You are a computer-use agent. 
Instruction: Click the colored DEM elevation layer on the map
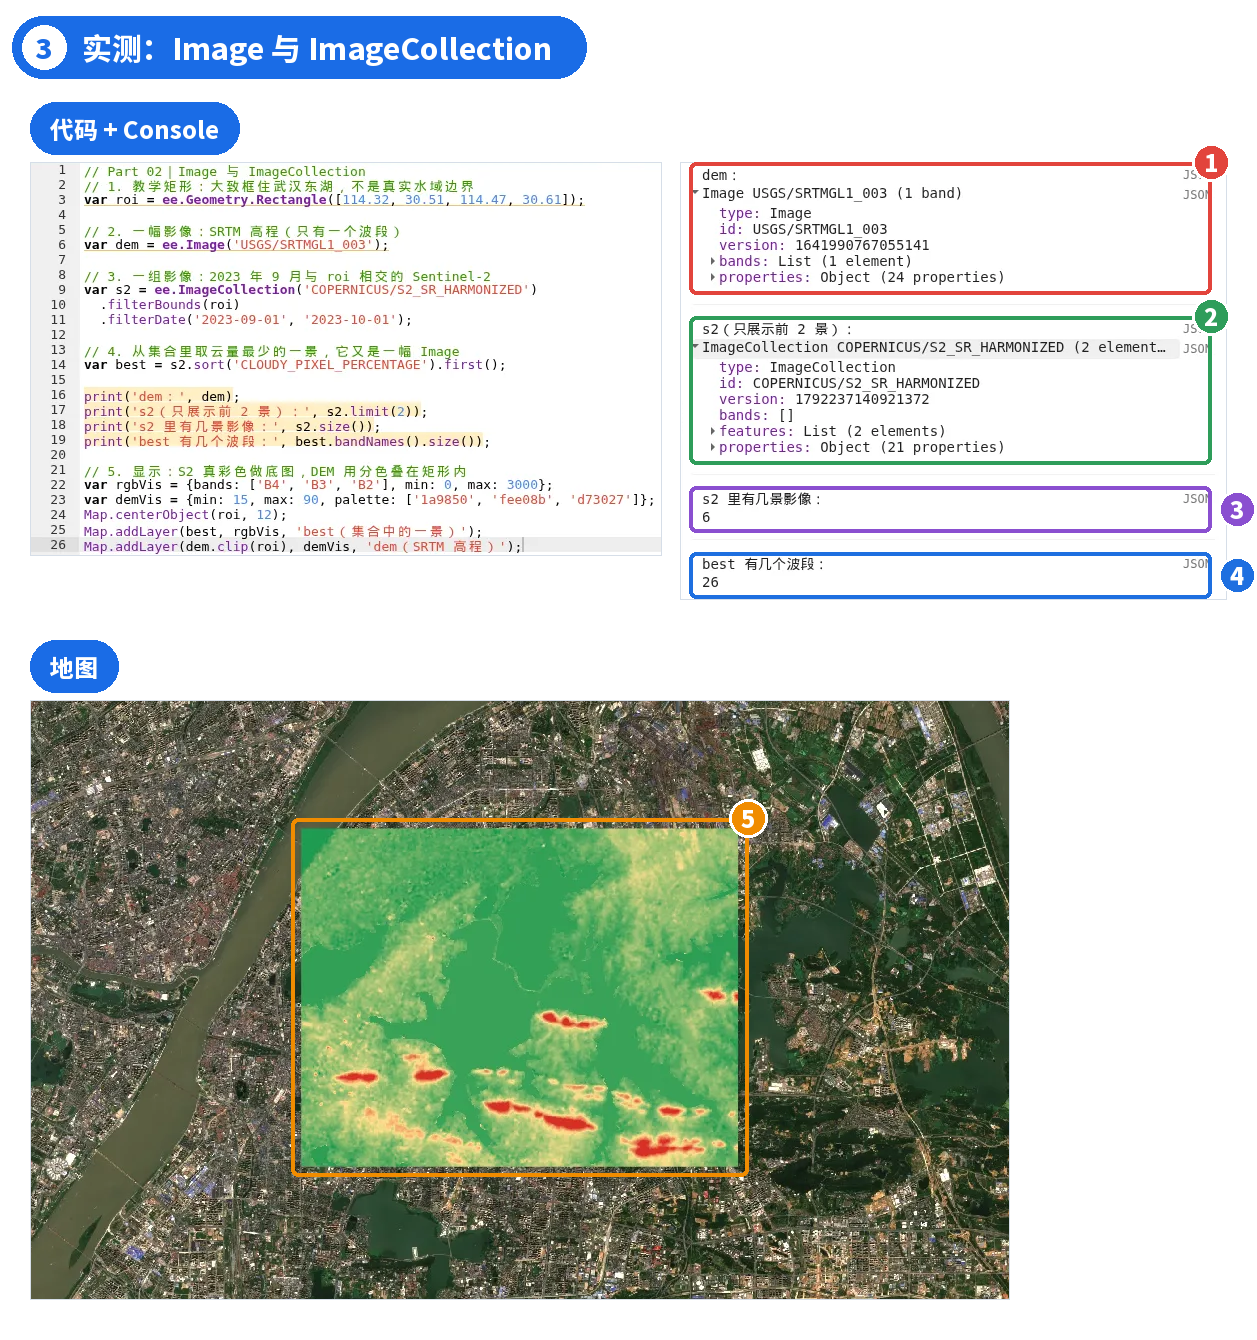(x=520, y=998)
